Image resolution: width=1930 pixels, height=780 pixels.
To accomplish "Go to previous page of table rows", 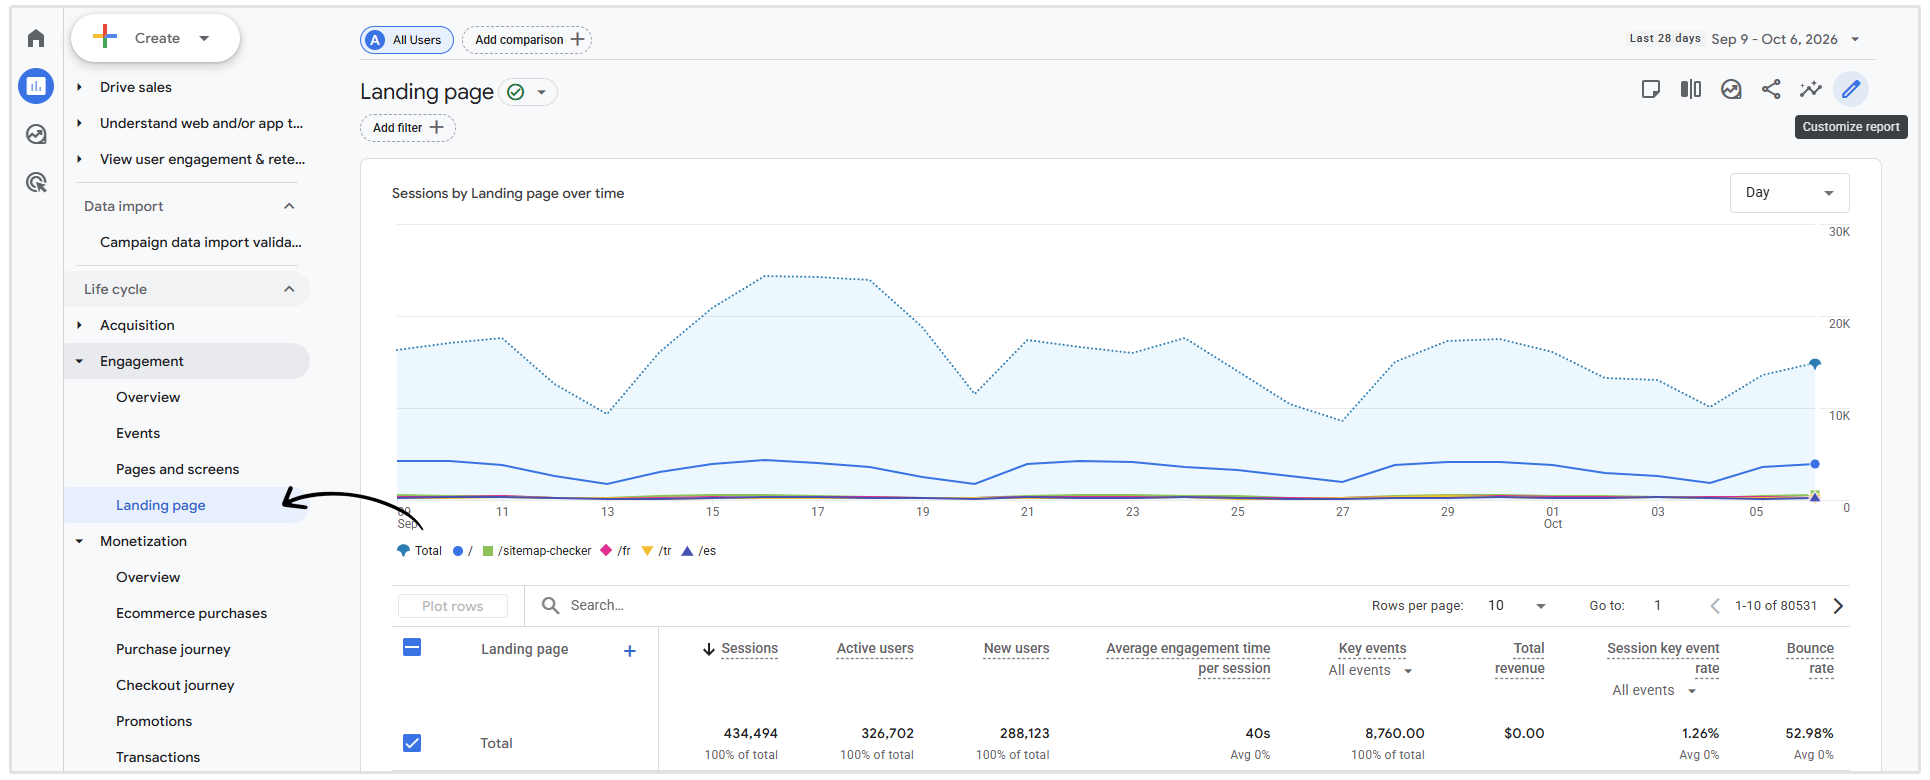I will pos(1715,606).
